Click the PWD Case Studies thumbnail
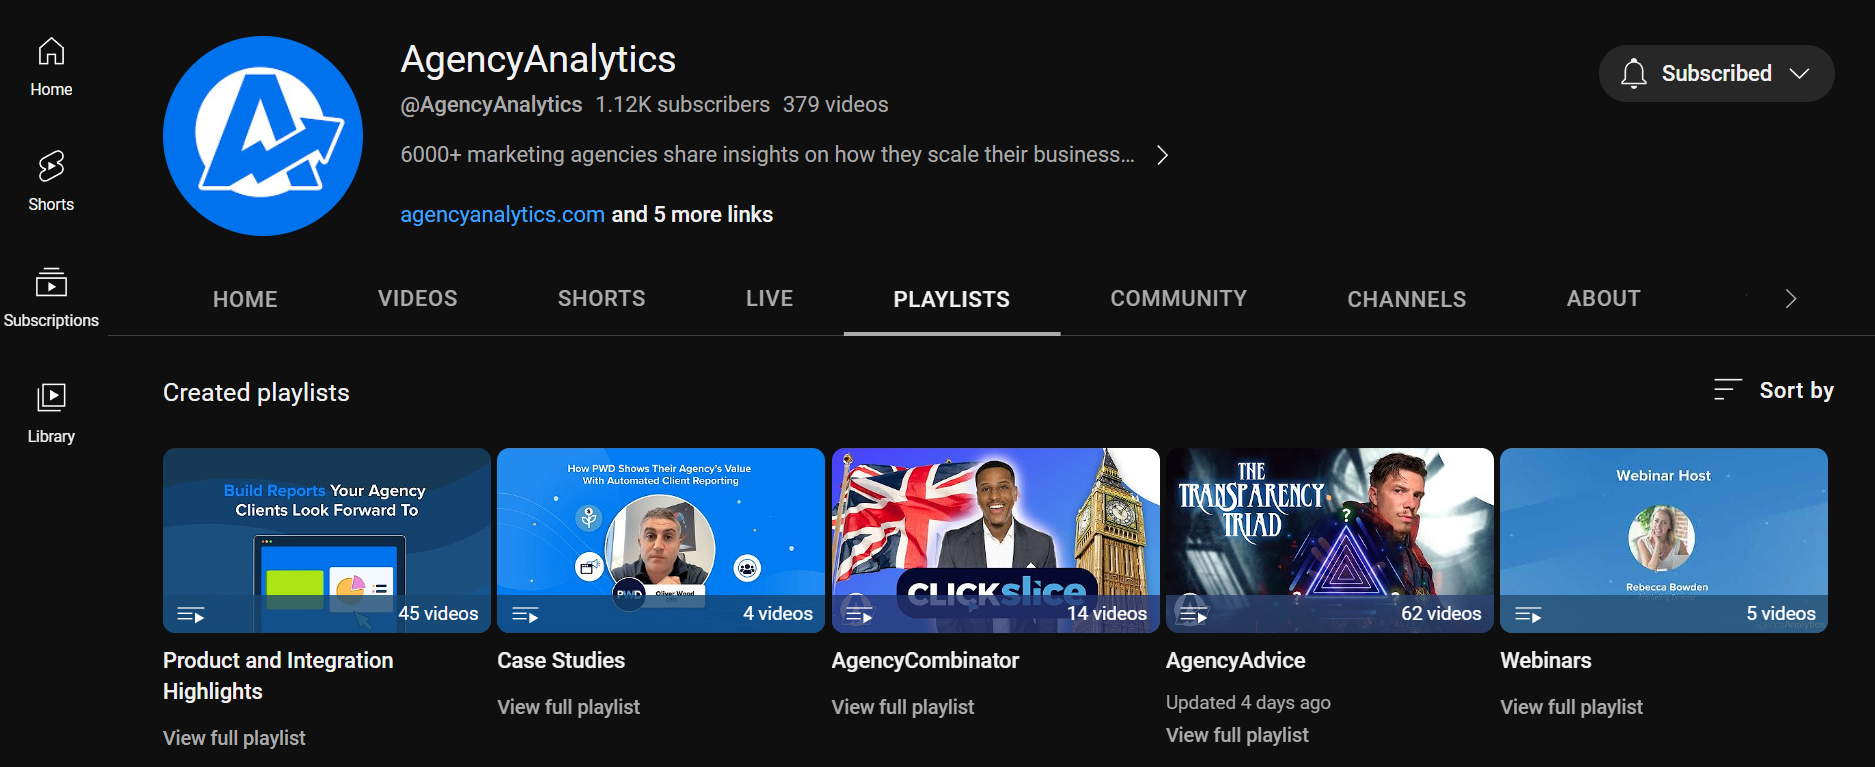 coord(661,540)
